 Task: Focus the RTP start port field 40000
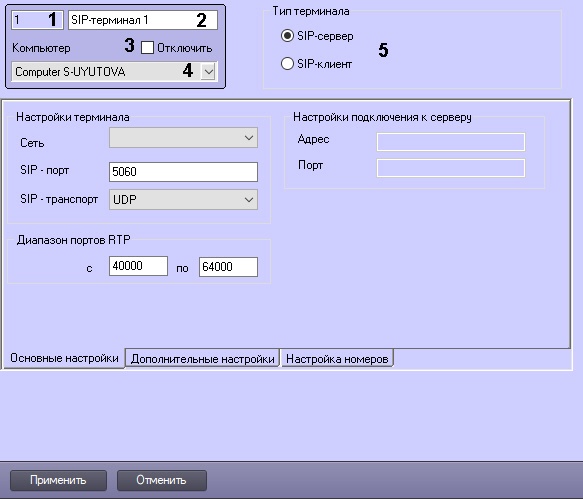(x=138, y=266)
